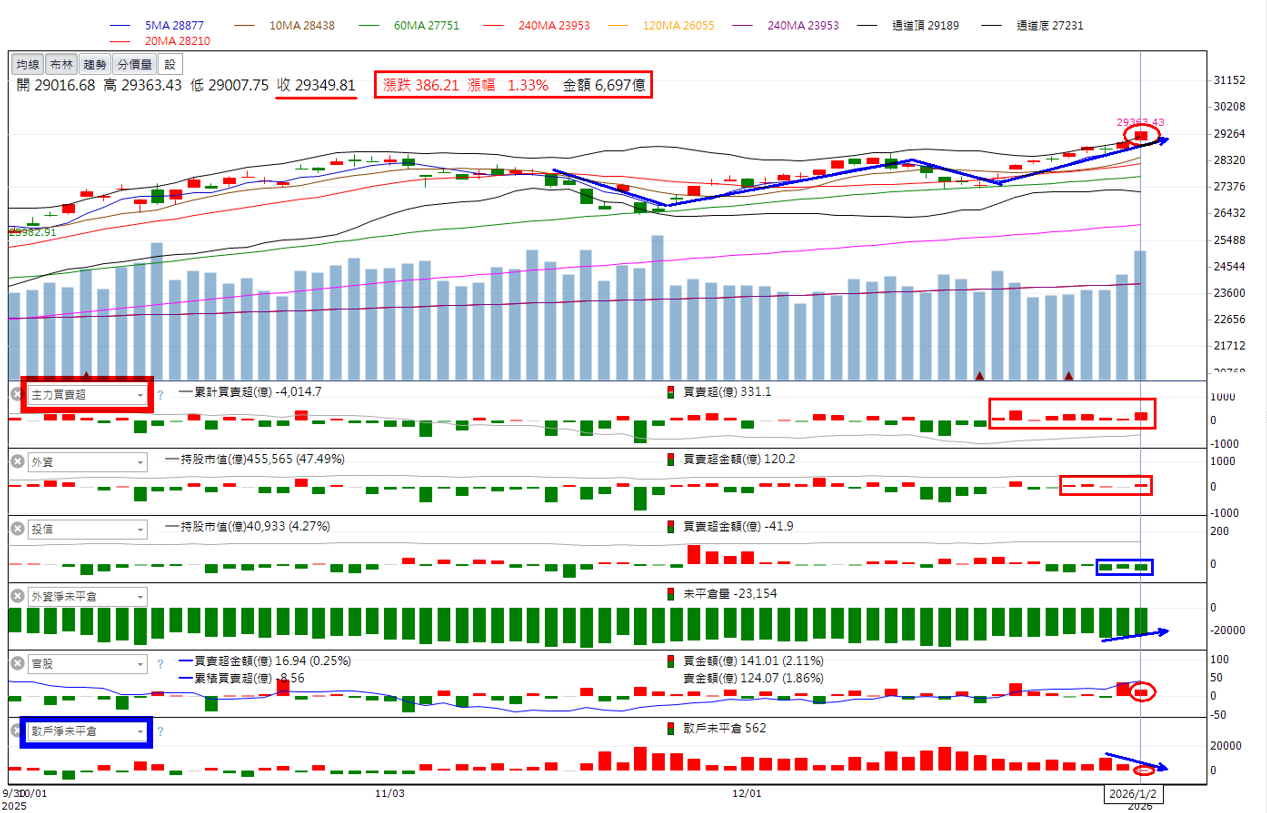The image size is (1267, 813).
Task: Open the 外資淨未平倉 indicator dropdown
Action: 87,596
